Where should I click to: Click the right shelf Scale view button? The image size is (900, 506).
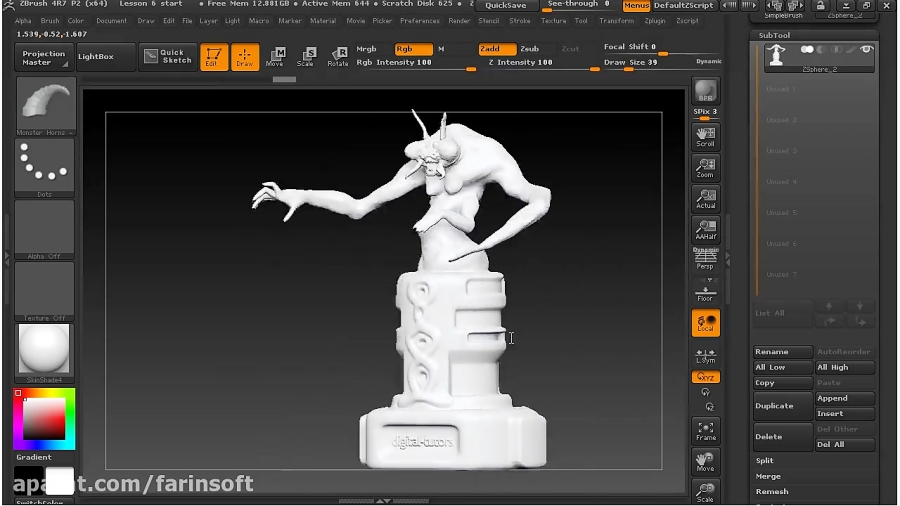click(705, 492)
